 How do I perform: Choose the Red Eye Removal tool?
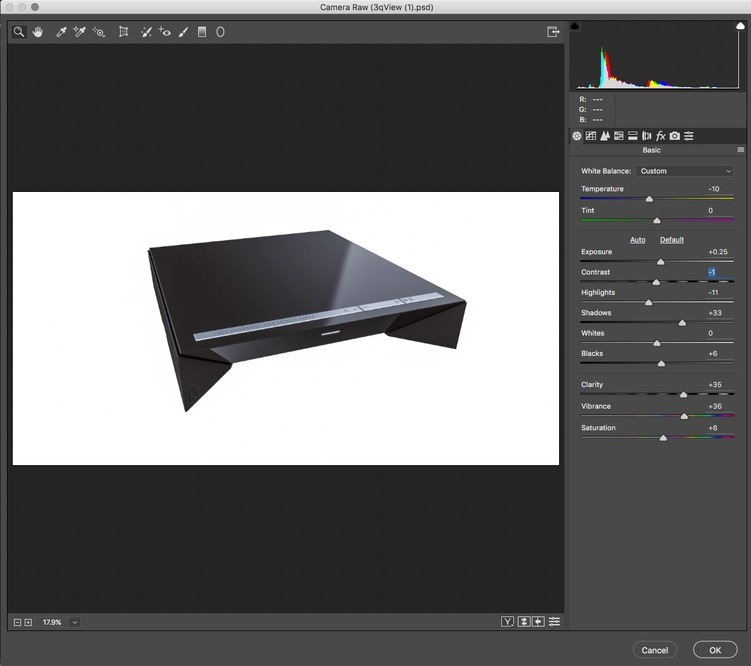165,32
